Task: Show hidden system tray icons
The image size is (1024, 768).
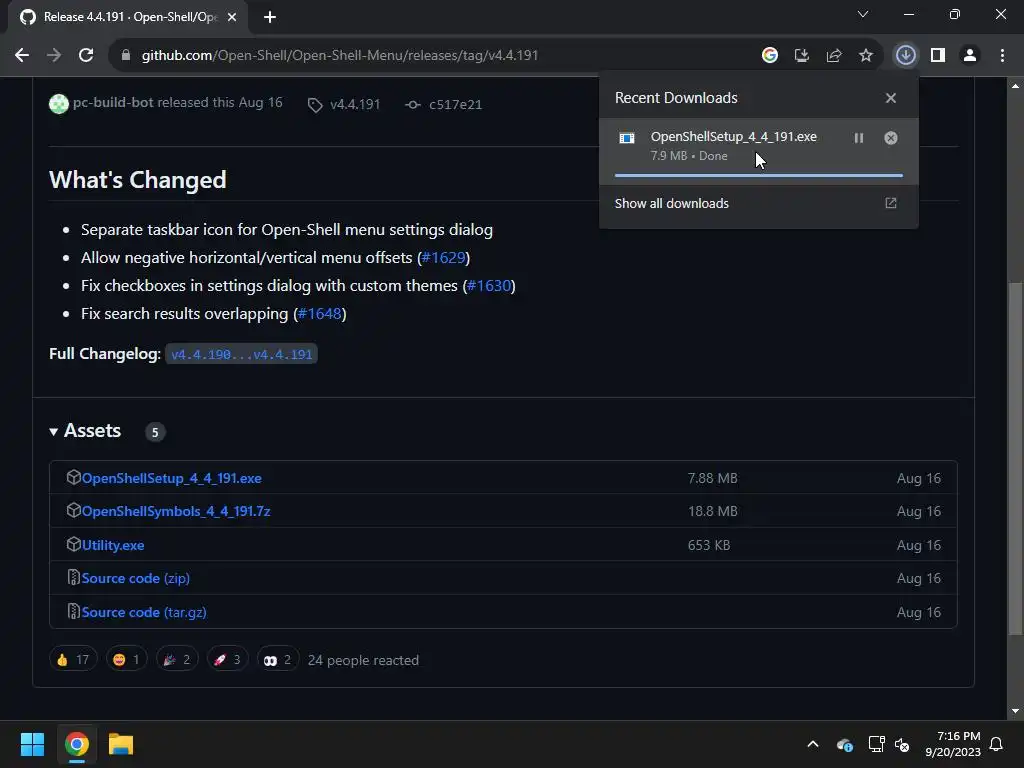Action: (x=813, y=744)
